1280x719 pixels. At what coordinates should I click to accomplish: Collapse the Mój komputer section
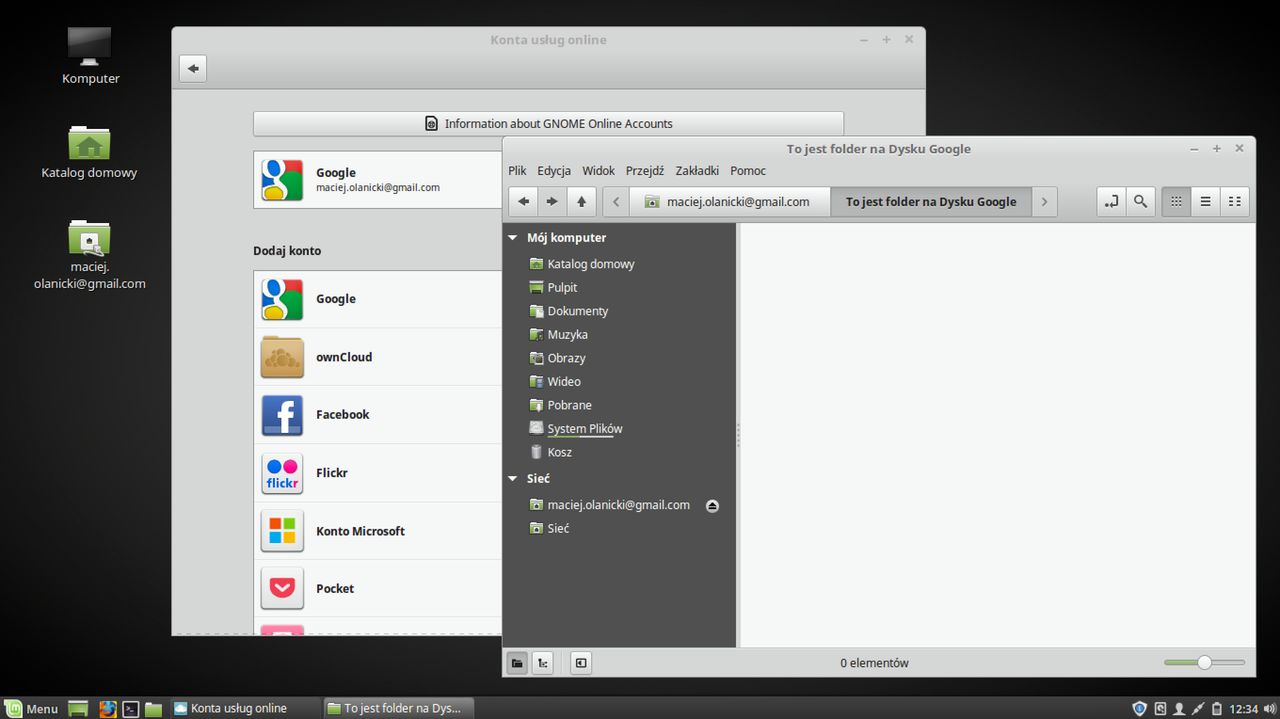(x=513, y=238)
